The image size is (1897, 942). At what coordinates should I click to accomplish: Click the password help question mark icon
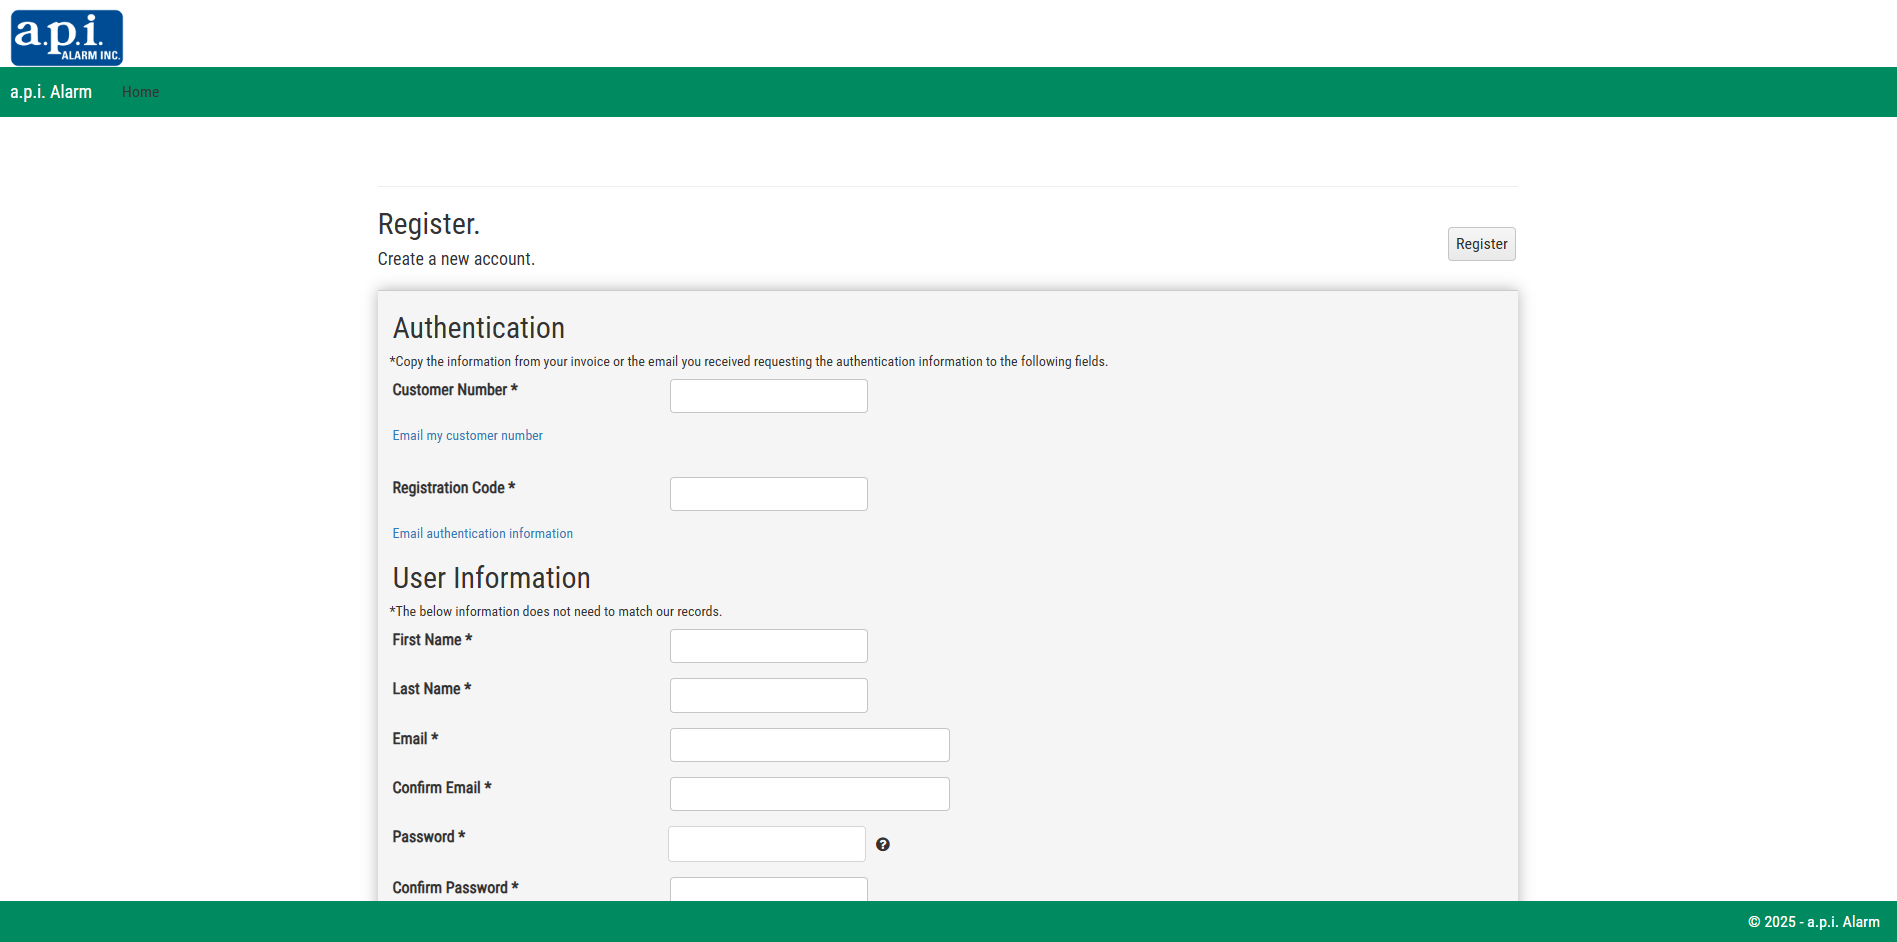(882, 845)
